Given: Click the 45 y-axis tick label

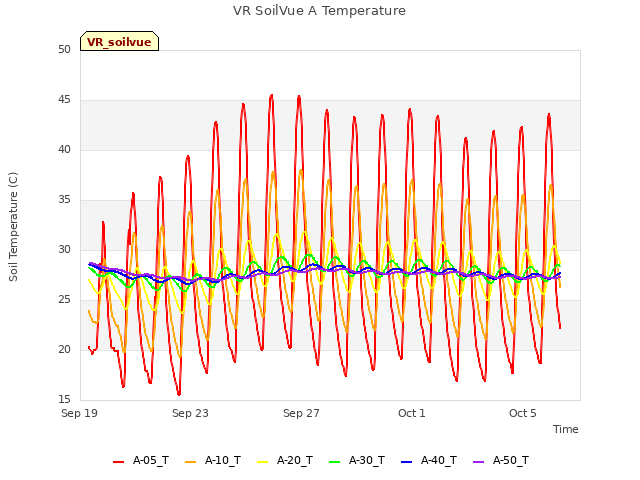Looking at the screenshot, I should pyautogui.click(x=64, y=100).
